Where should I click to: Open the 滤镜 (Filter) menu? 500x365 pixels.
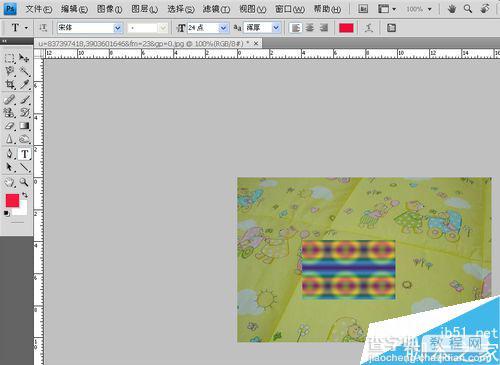[216, 9]
